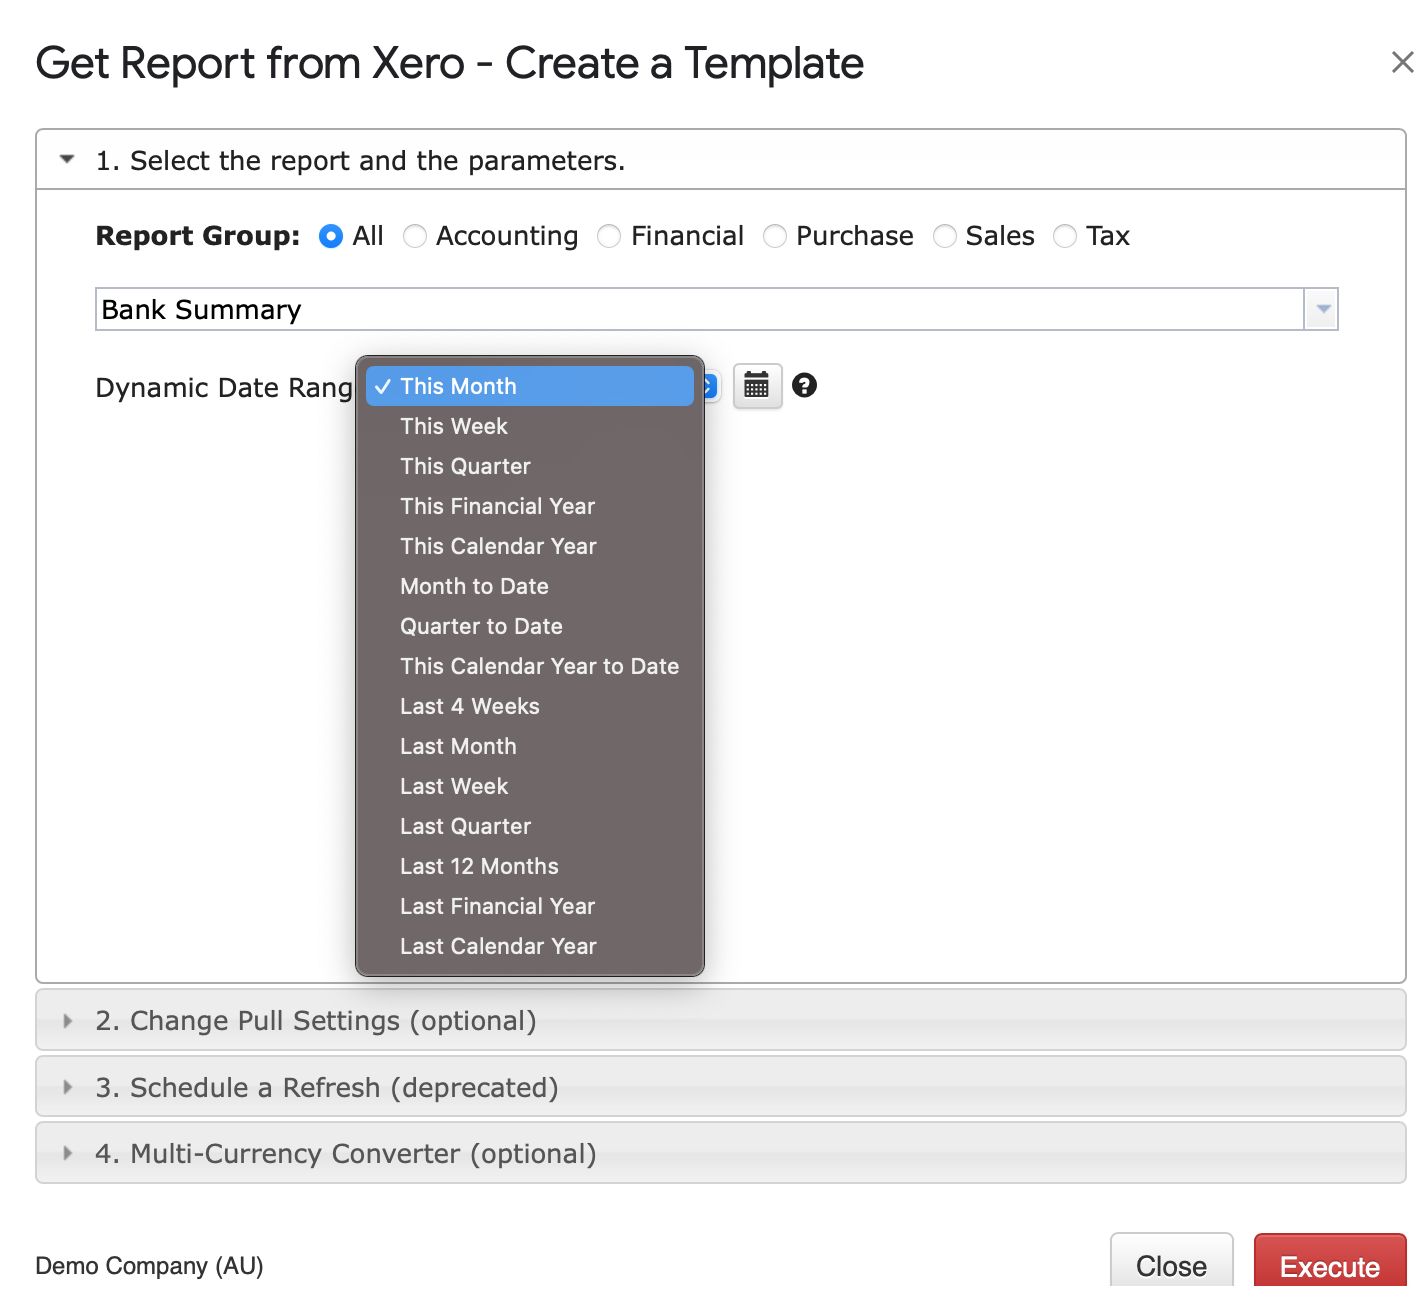Choose Last 4 Weeks range
Screen dimensions: 1416x1296
tap(530, 706)
